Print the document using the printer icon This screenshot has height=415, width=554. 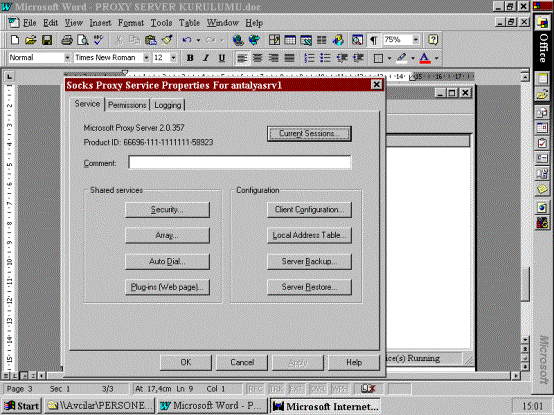tap(66, 40)
